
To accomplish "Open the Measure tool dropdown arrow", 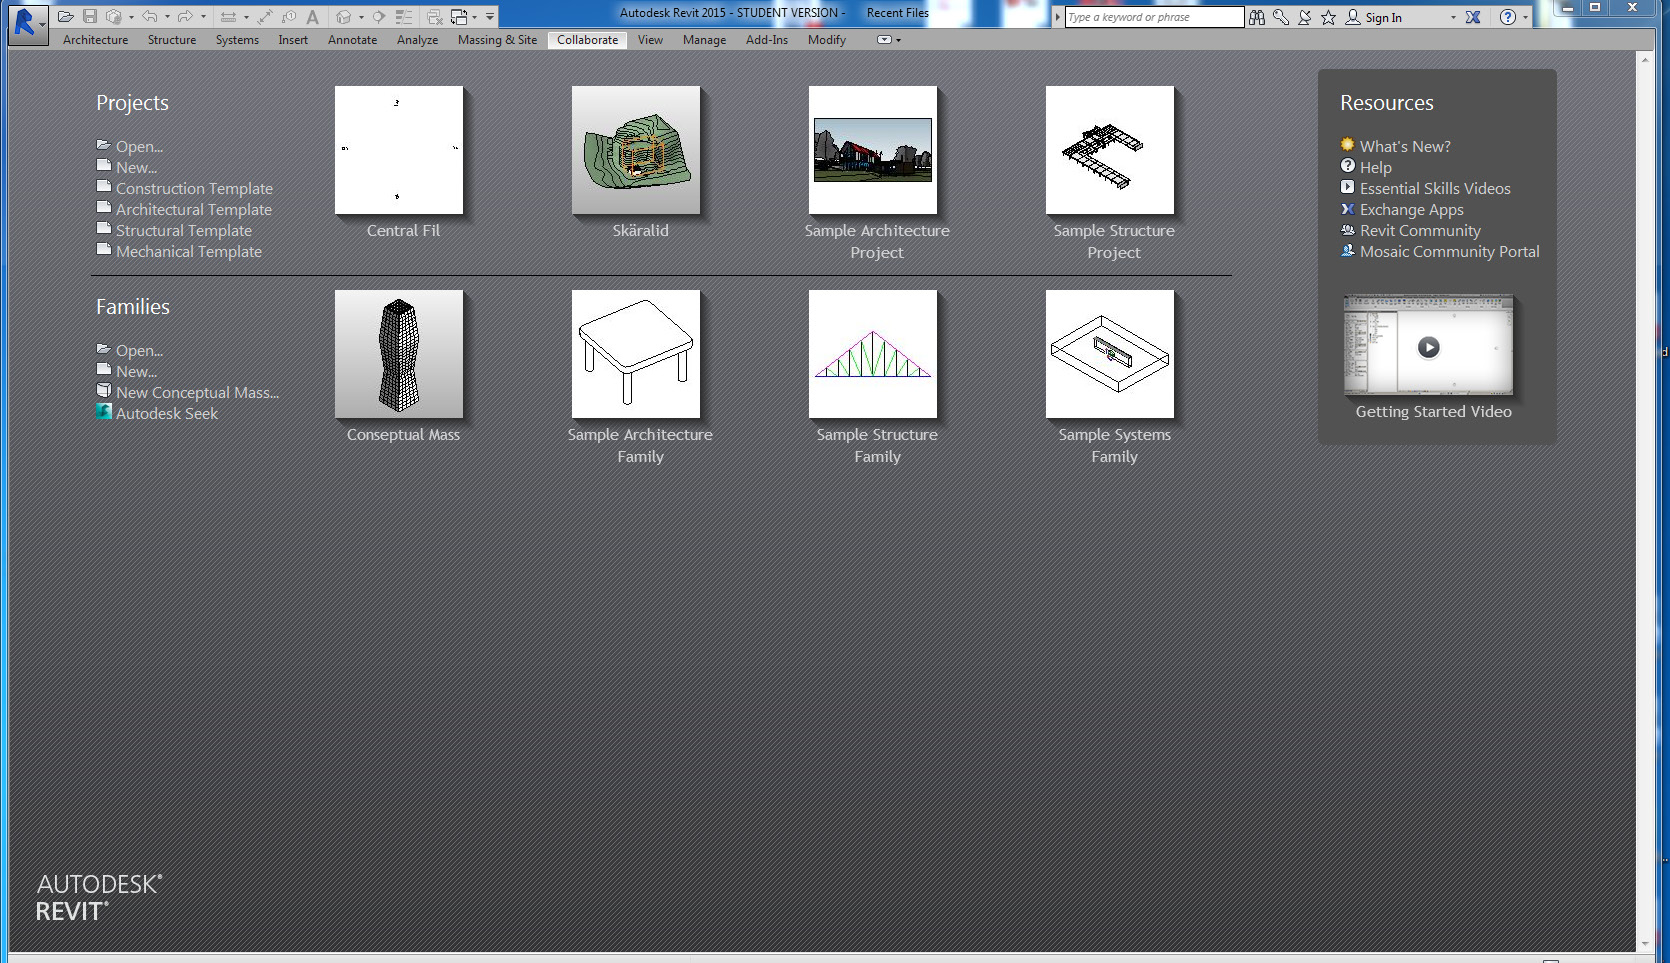I will point(246,17).
